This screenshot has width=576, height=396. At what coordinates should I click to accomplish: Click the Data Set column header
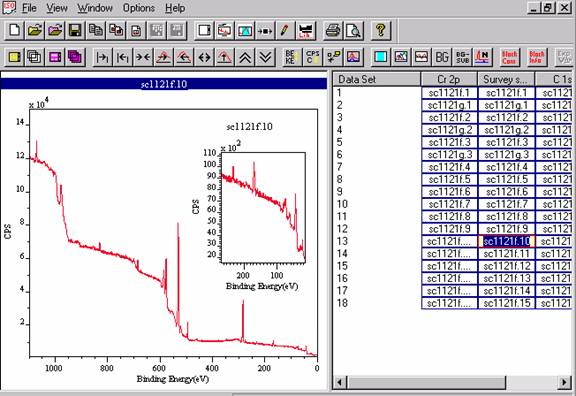click(x=377, y=79)
